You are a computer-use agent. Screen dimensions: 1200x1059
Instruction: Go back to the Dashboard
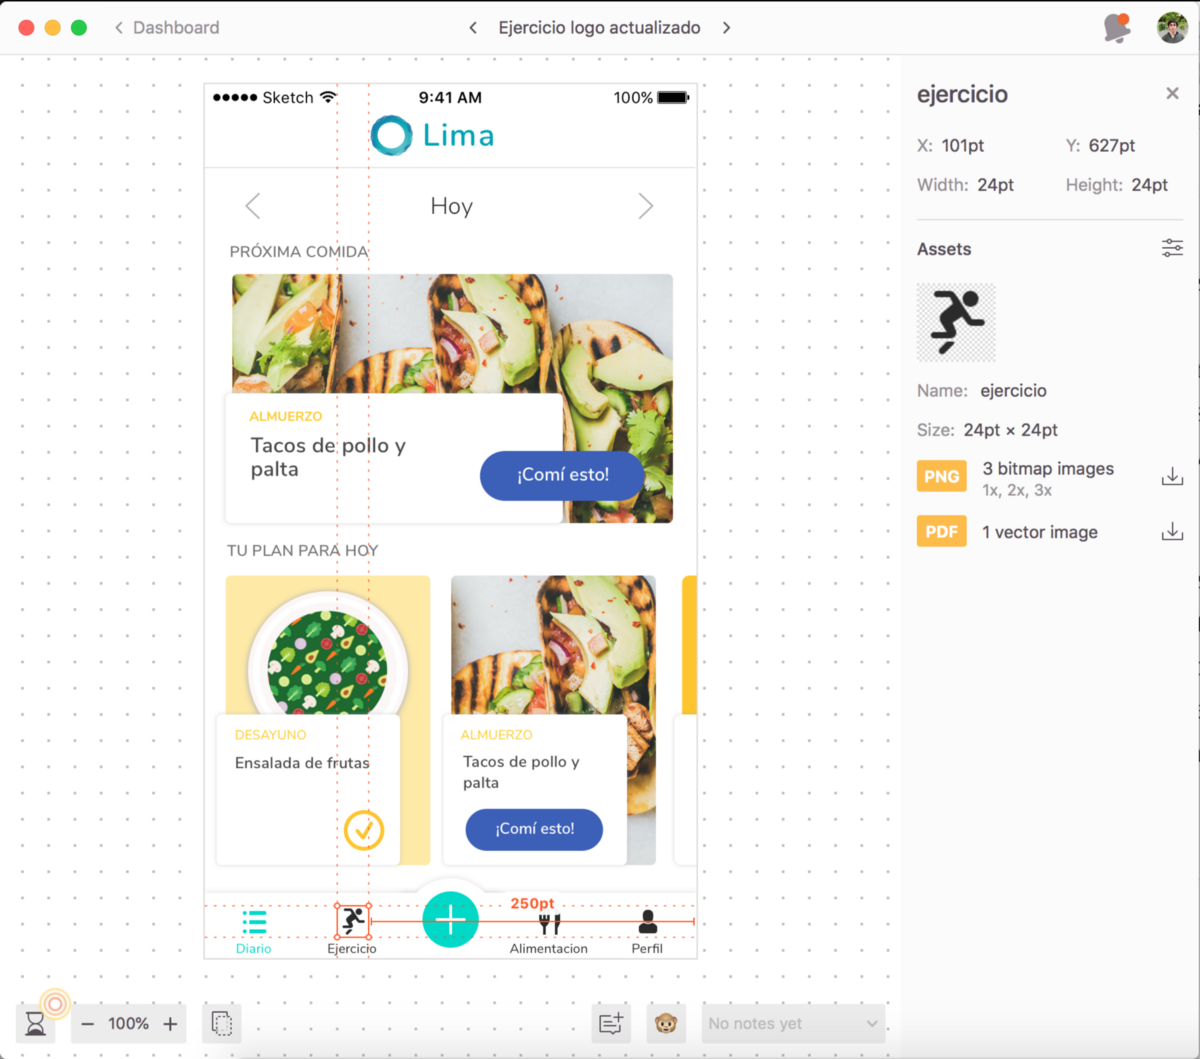[x=166, y=28]
